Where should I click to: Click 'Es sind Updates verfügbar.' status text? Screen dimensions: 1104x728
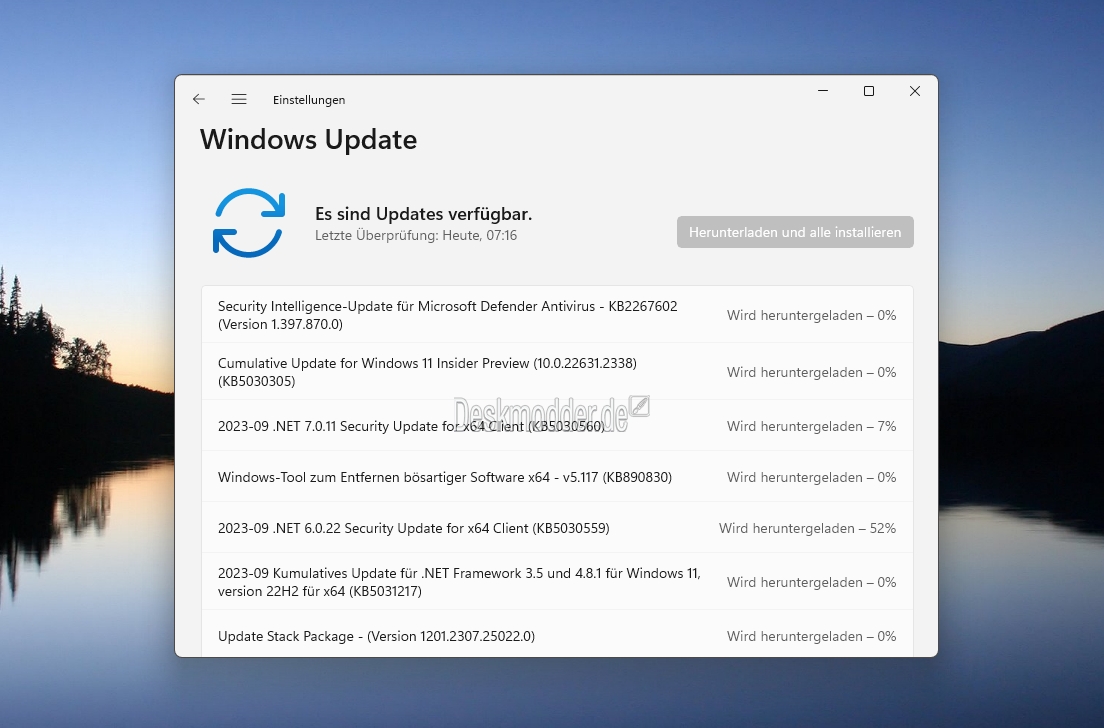(423, 214)
